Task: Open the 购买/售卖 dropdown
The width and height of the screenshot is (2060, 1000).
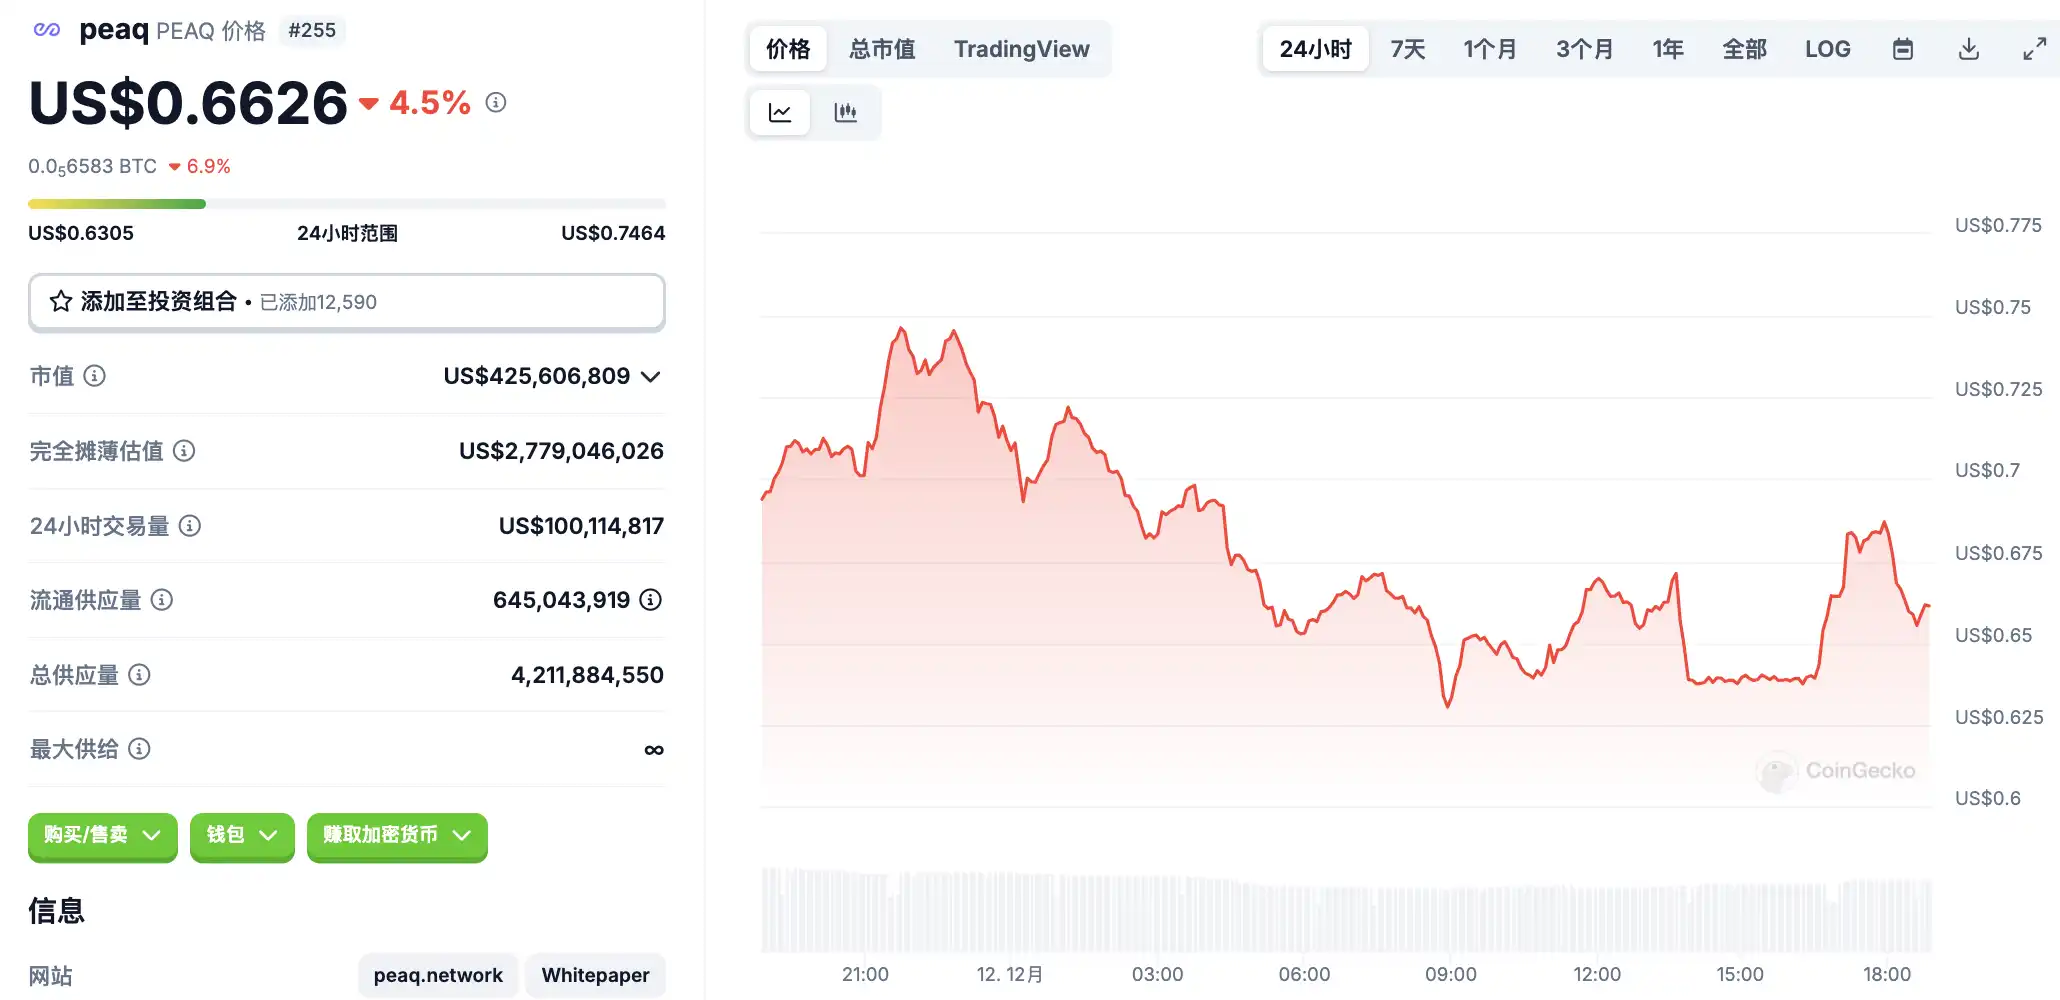Action: (102, 835)
